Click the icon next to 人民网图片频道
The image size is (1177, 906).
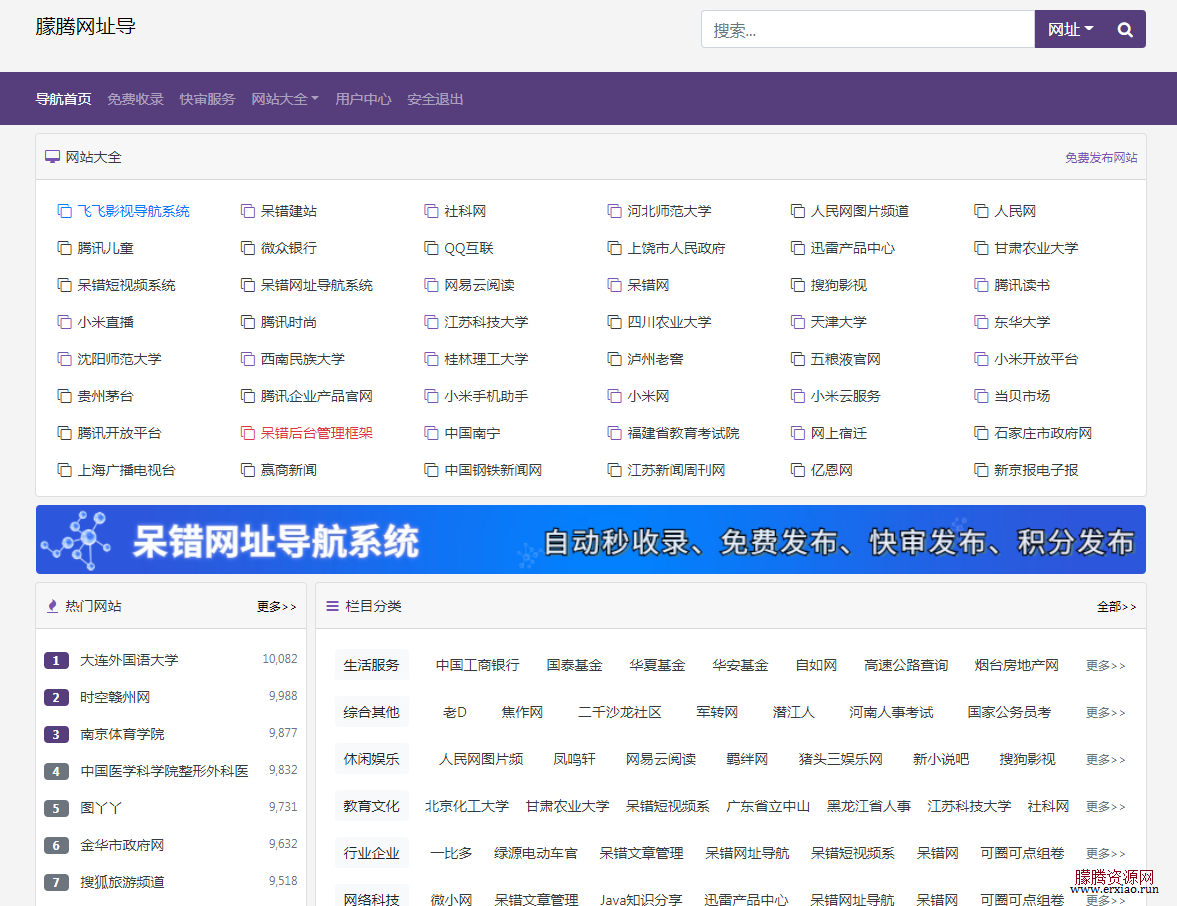(798, 212)
